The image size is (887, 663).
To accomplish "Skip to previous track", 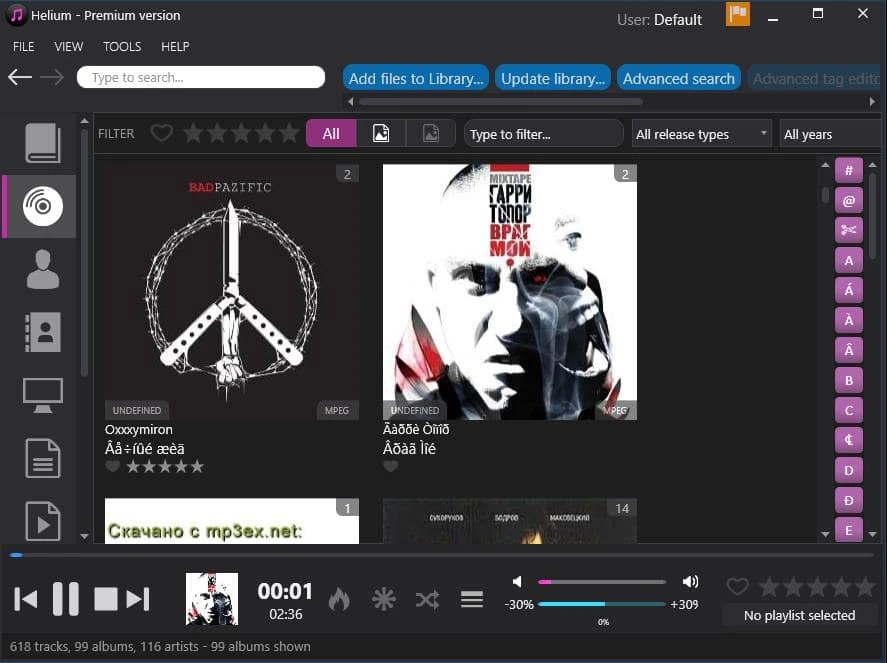I will click(x=25, y=599).
